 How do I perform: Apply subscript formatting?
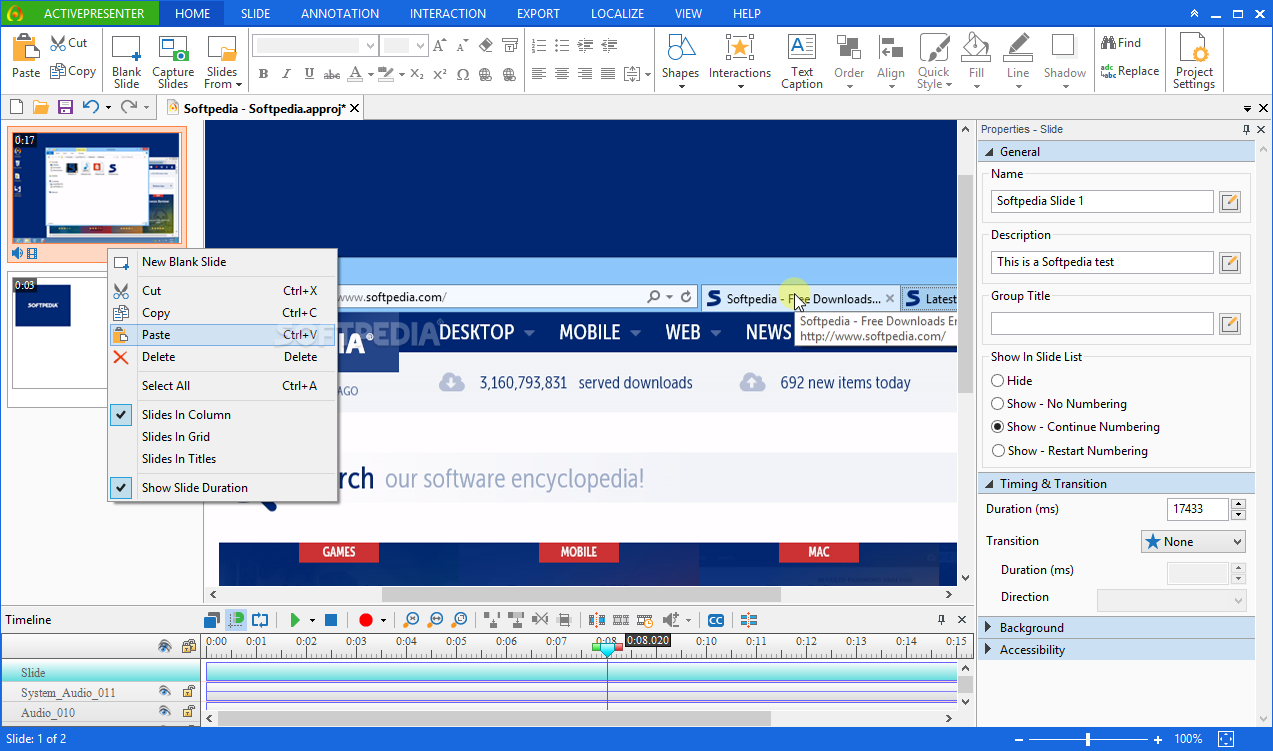417,74
